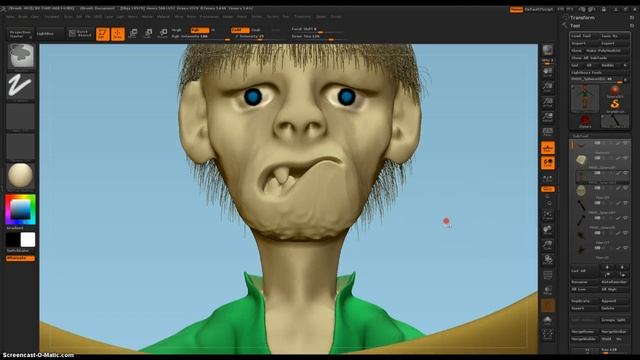Toggle the orange Zadd sculpt mode
Screen dimensions: 640x360
[x=240, y=30]
